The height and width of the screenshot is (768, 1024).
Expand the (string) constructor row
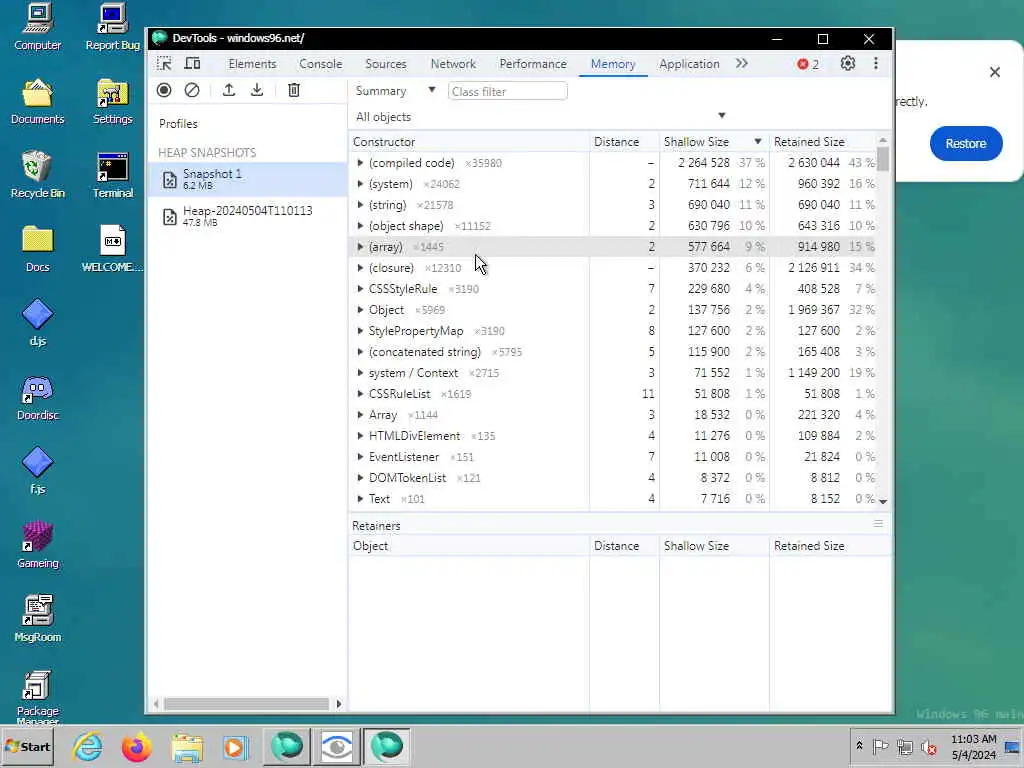(360, 204)
